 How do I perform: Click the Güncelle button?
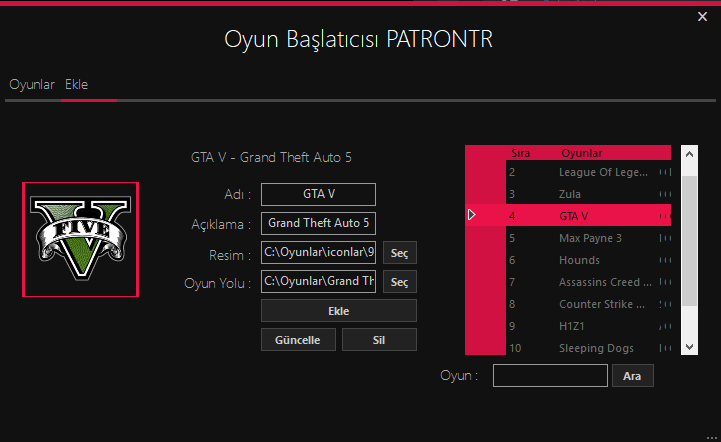298,340
